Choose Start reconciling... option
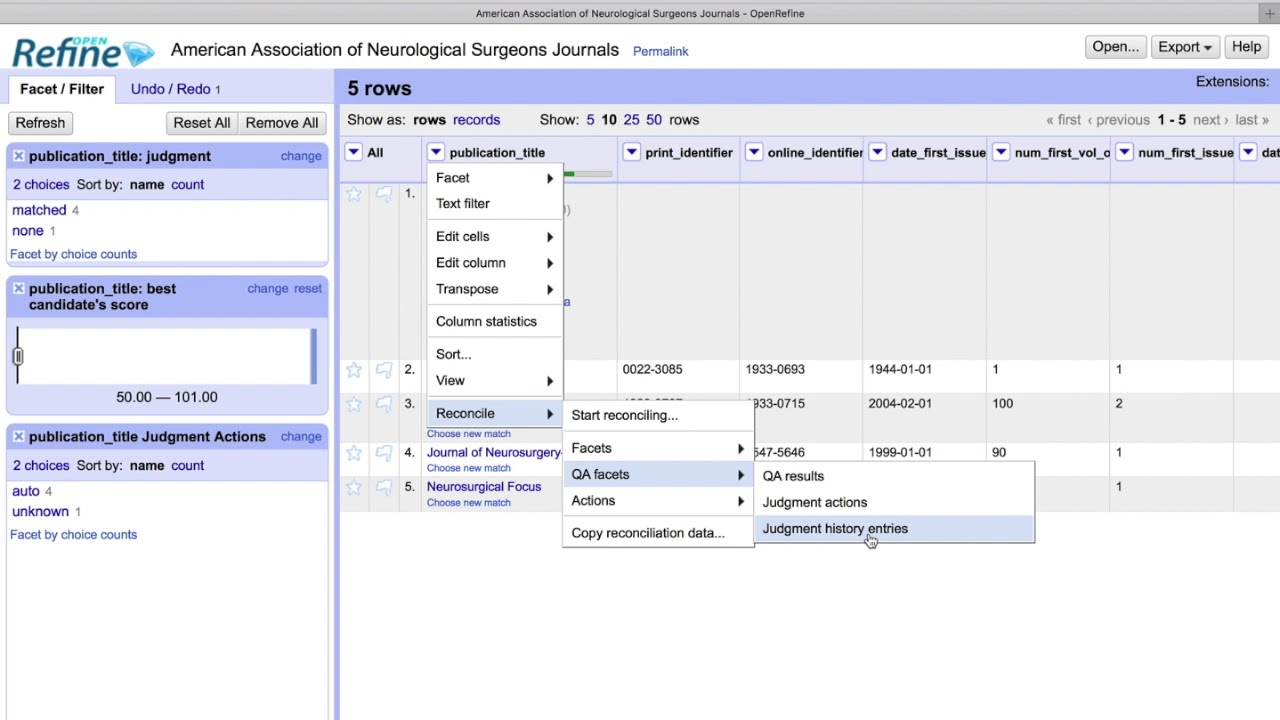Image resolution: width=1280 pixels, height=720 pixels. pyautogui.click(x=658, y=415)
